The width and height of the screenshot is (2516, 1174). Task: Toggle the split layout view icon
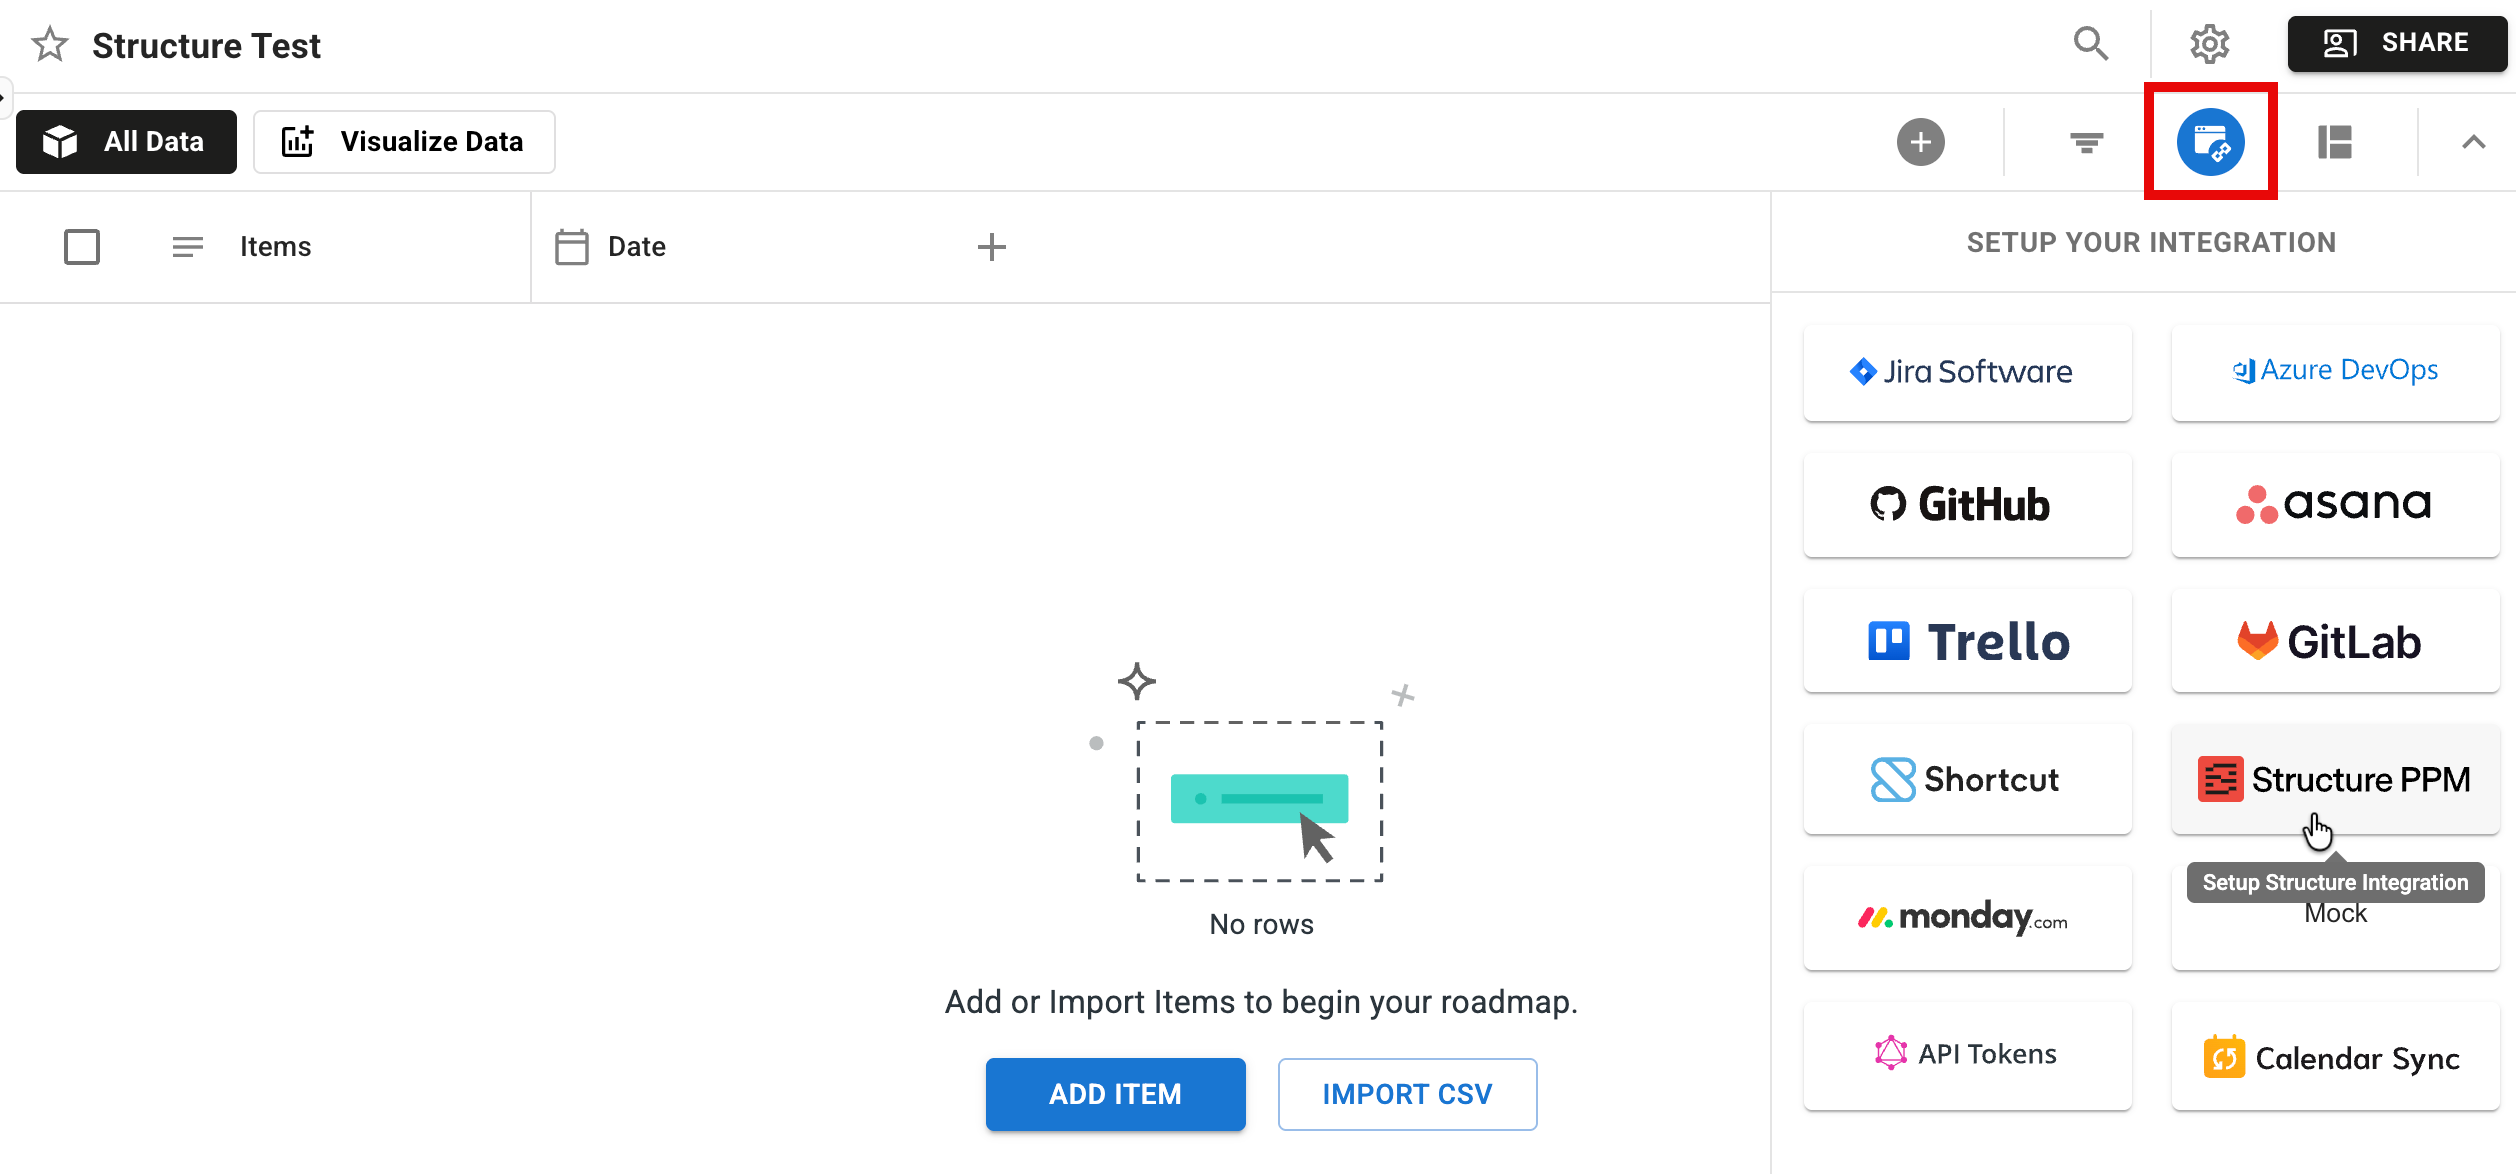pos(2336,142)
